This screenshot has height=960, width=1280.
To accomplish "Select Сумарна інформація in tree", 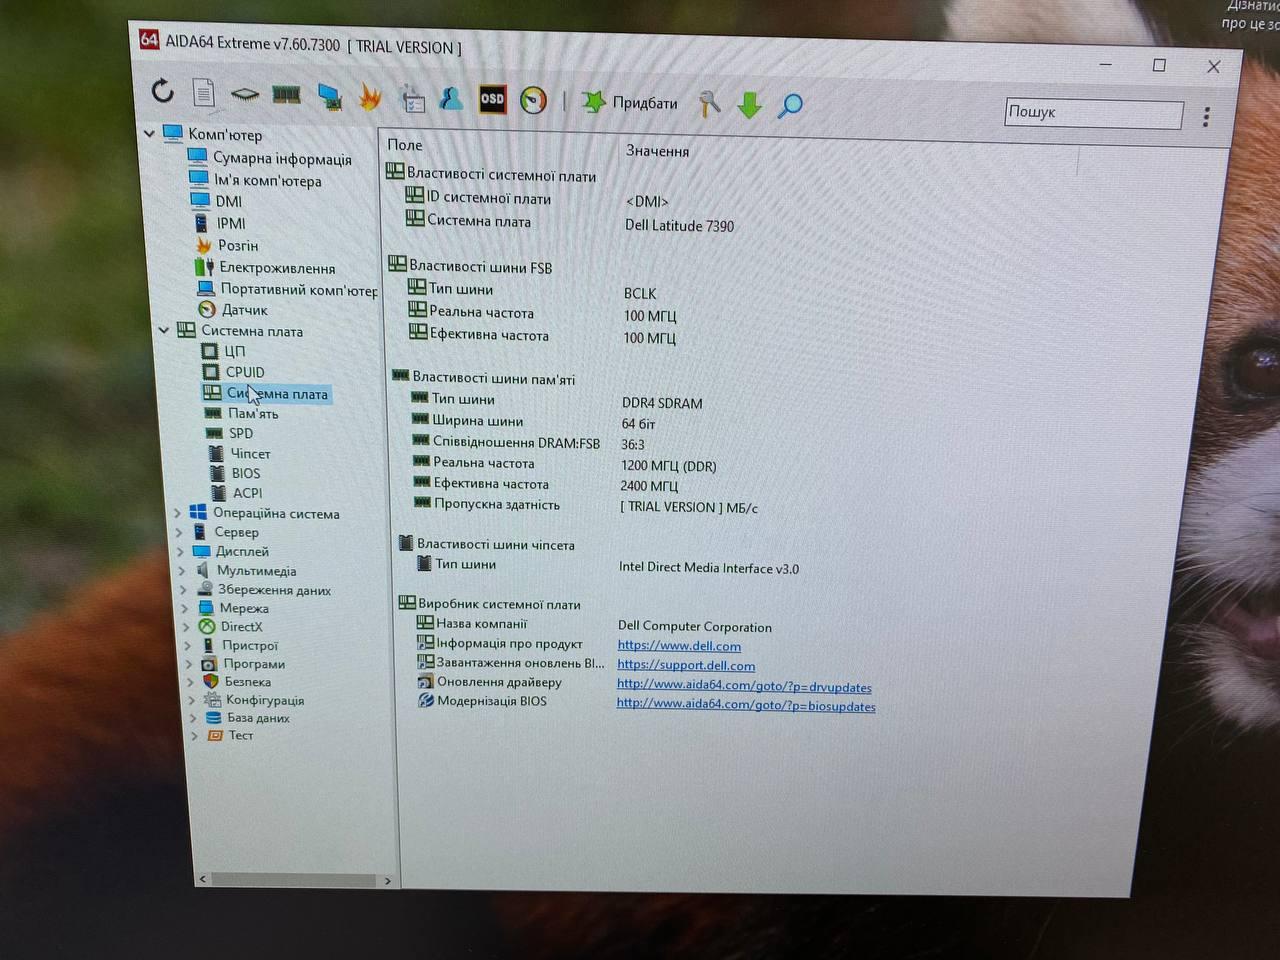I will tap(282, 158).
